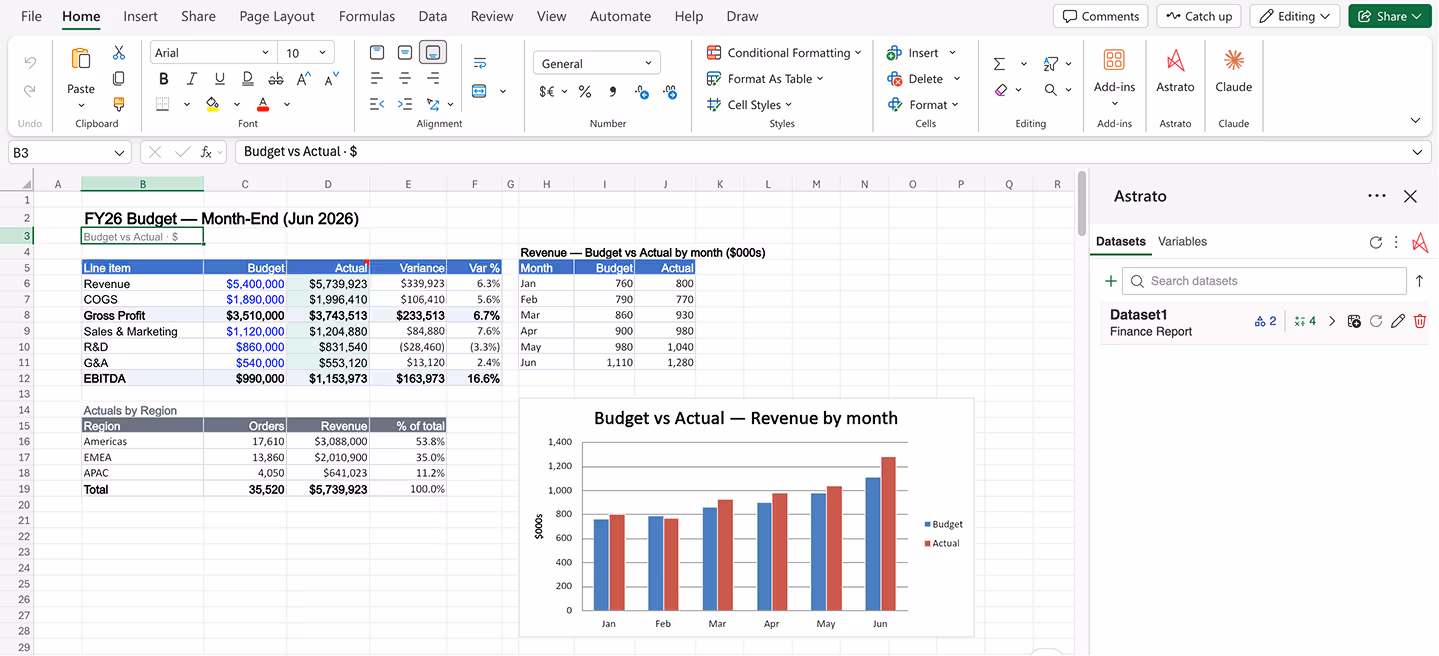Open the Editing mode dropdown

click(1294, 16)
